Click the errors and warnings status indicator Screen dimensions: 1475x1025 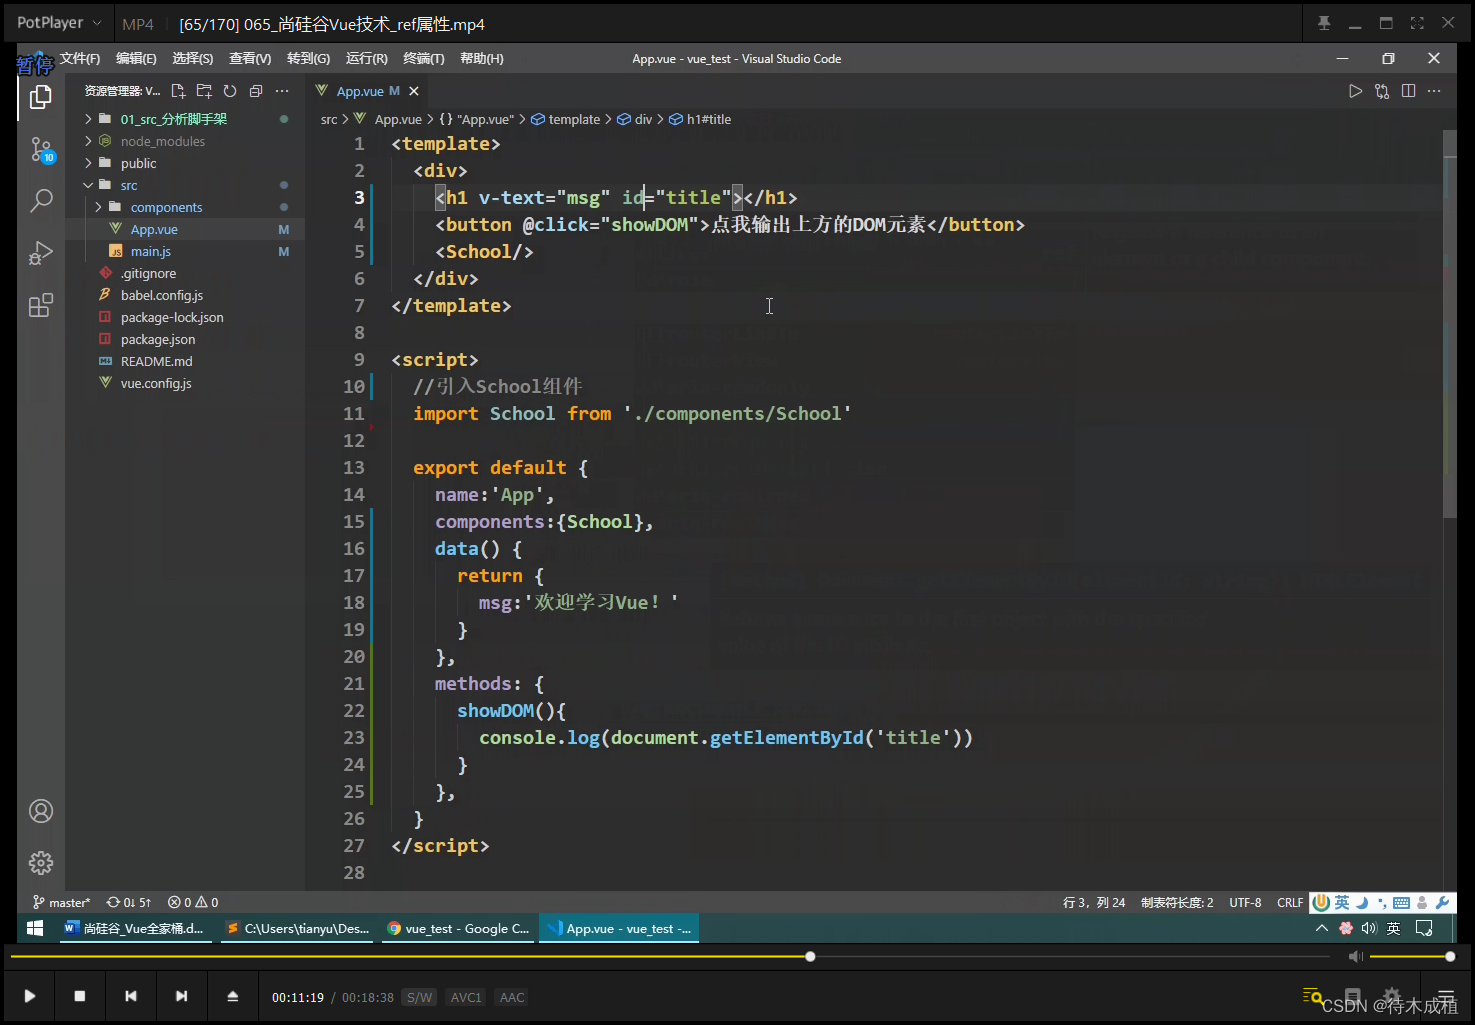click(x=193, y=902)
